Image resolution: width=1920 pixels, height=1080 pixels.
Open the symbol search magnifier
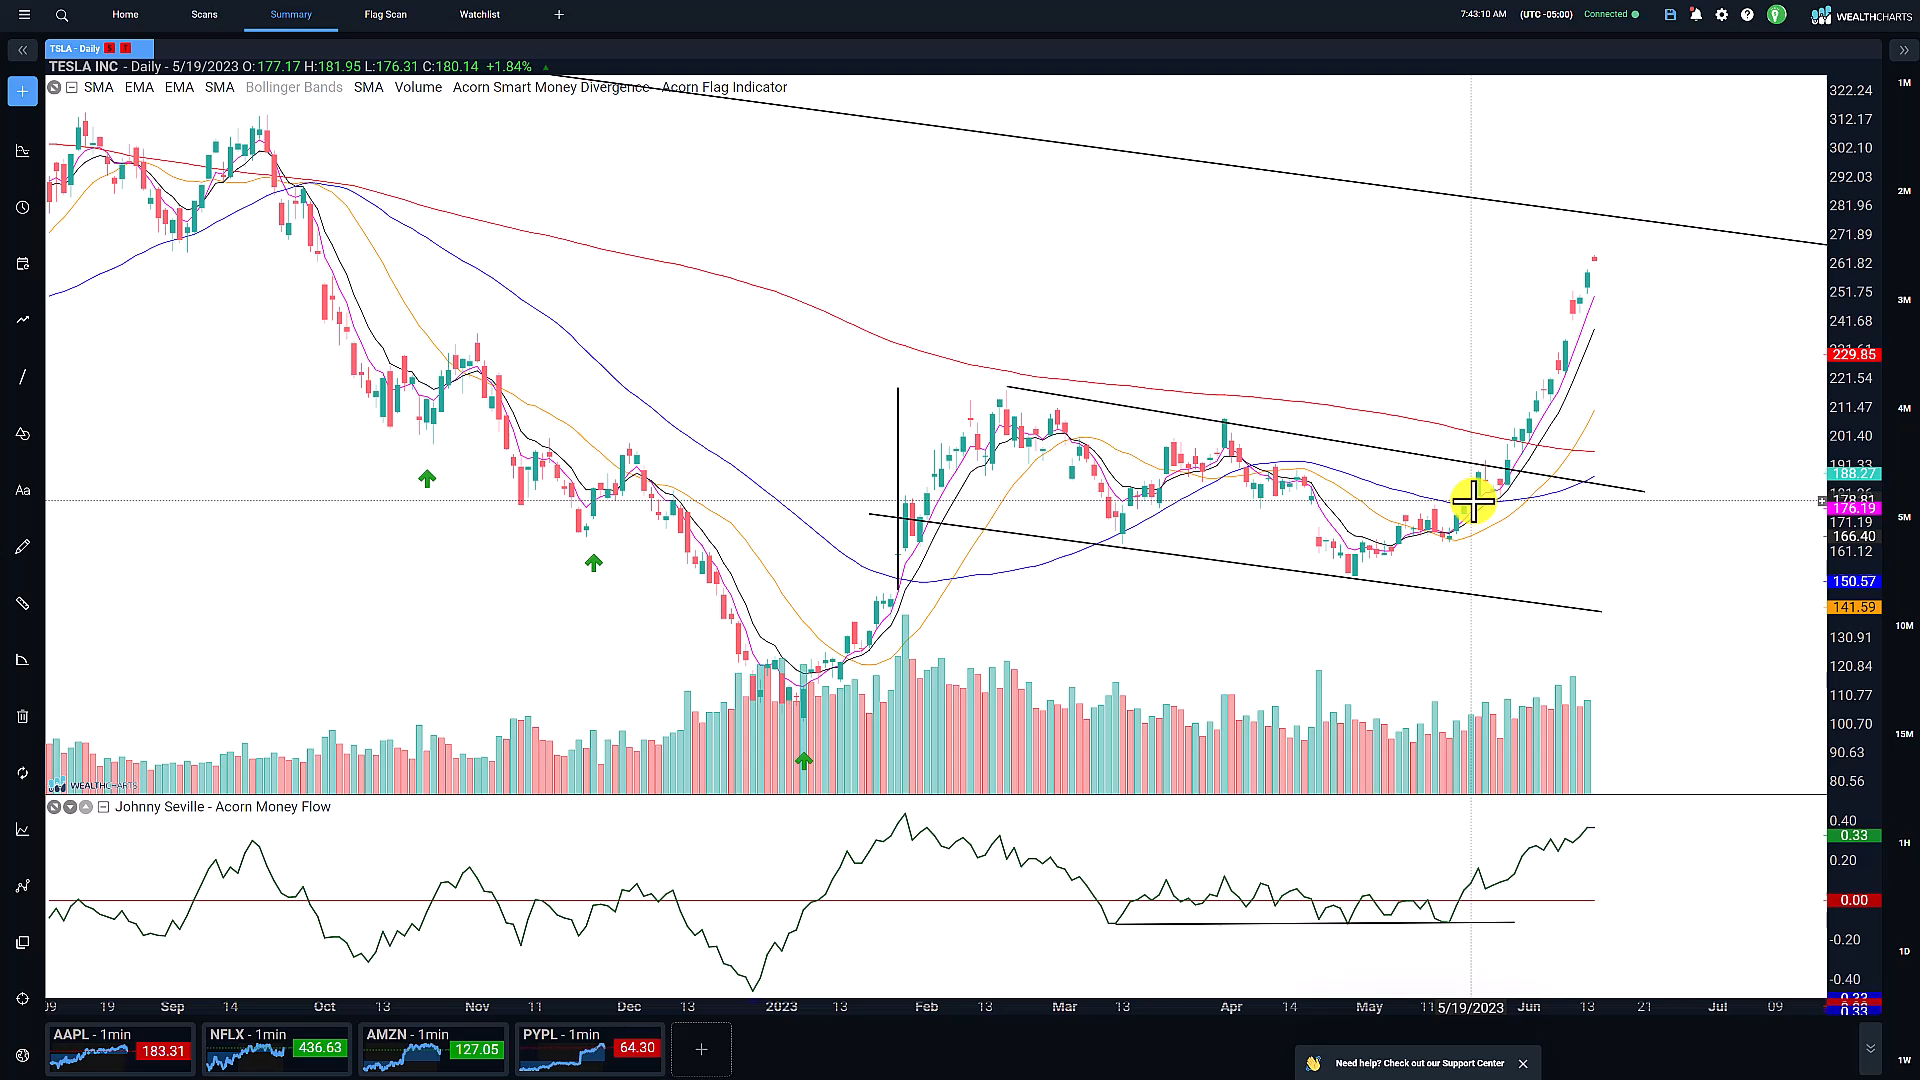62,15
